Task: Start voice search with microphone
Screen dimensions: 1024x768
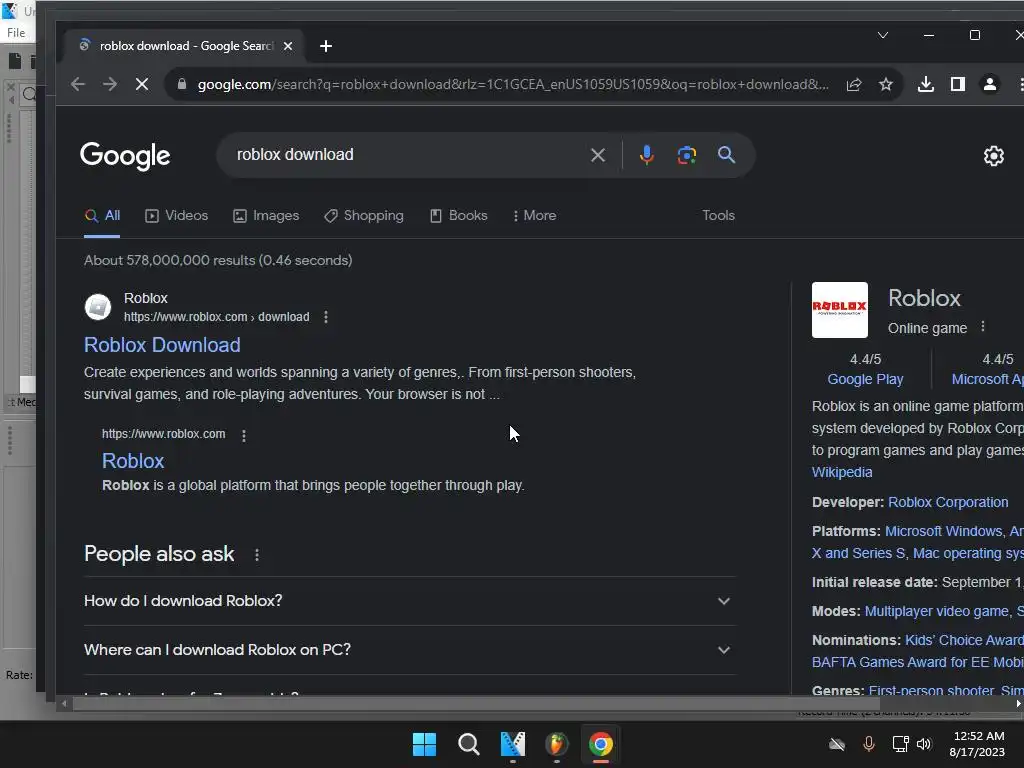Action: 647,155
